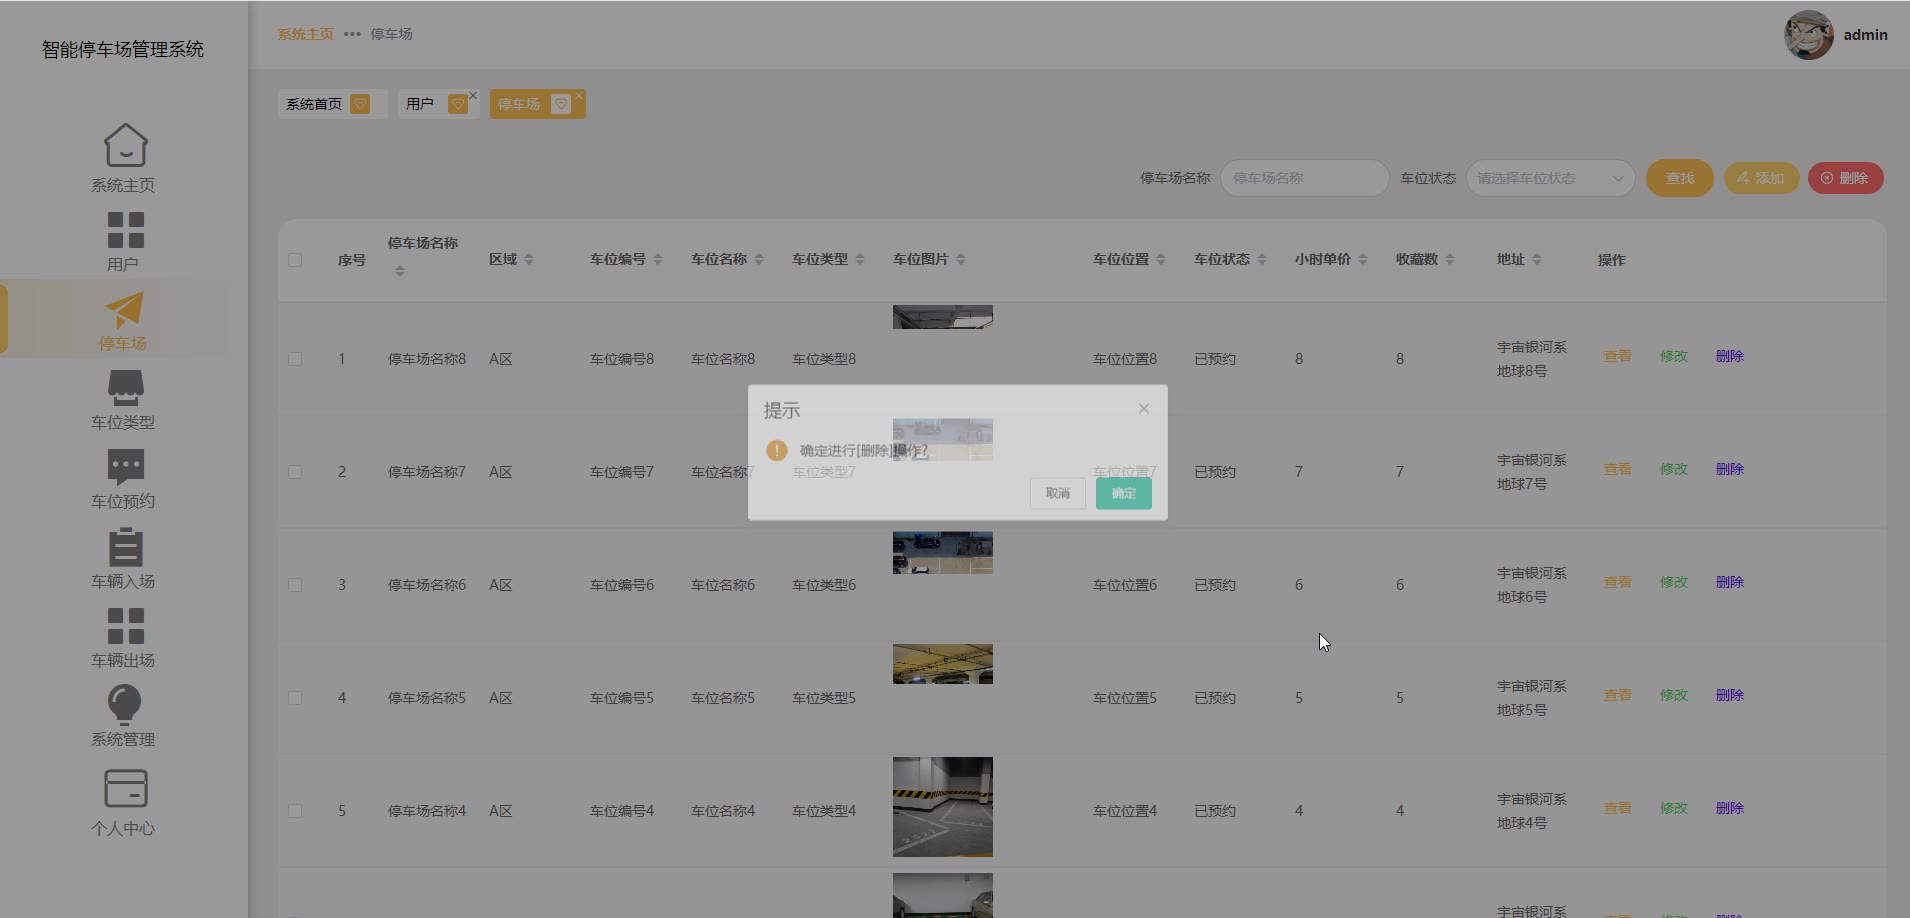The height and width of the screenshot is (918, 1910).
Task: Sort by the 车位图片 column arrows
Action: coord(961,259)
